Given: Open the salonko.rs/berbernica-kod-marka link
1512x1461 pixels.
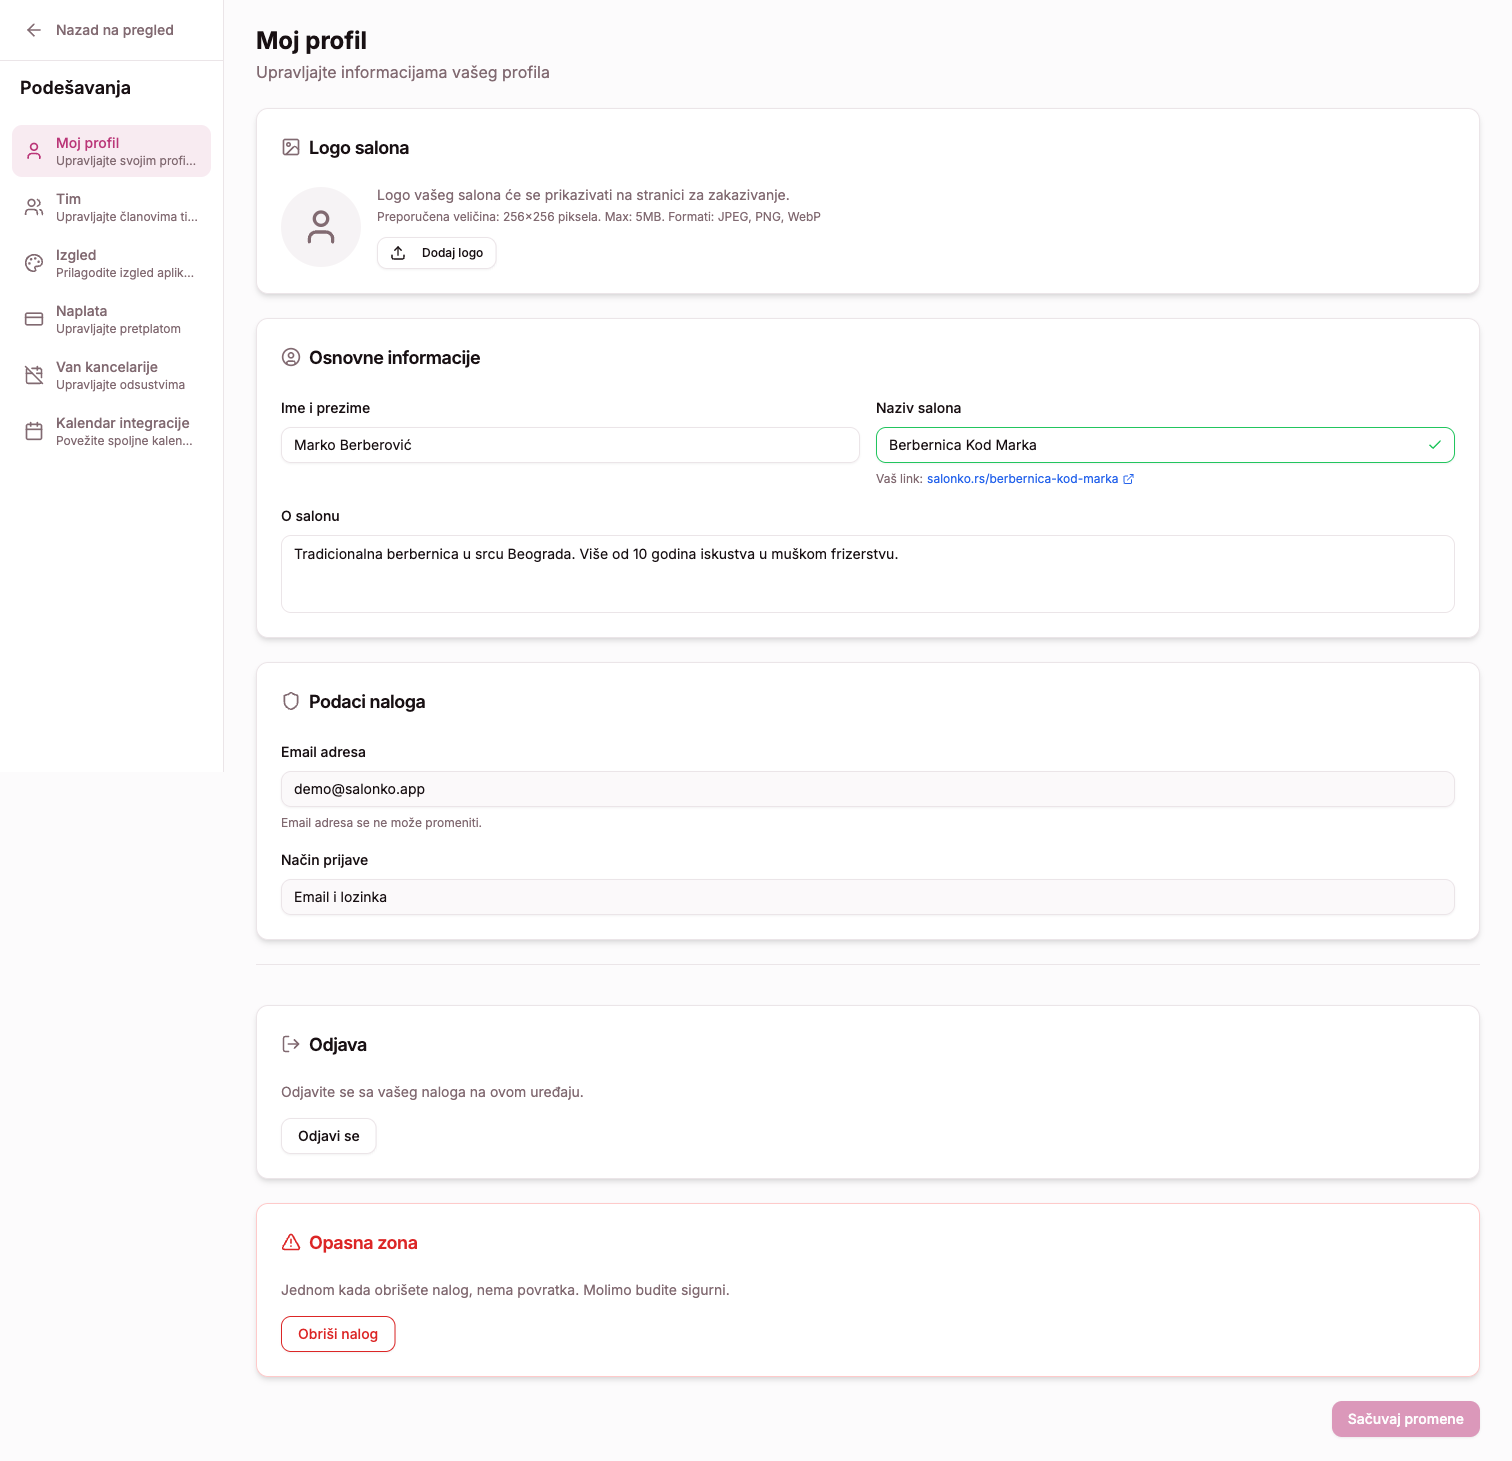Looking at the screenshot, I should pyautogui.click(x=1022, y=479).
